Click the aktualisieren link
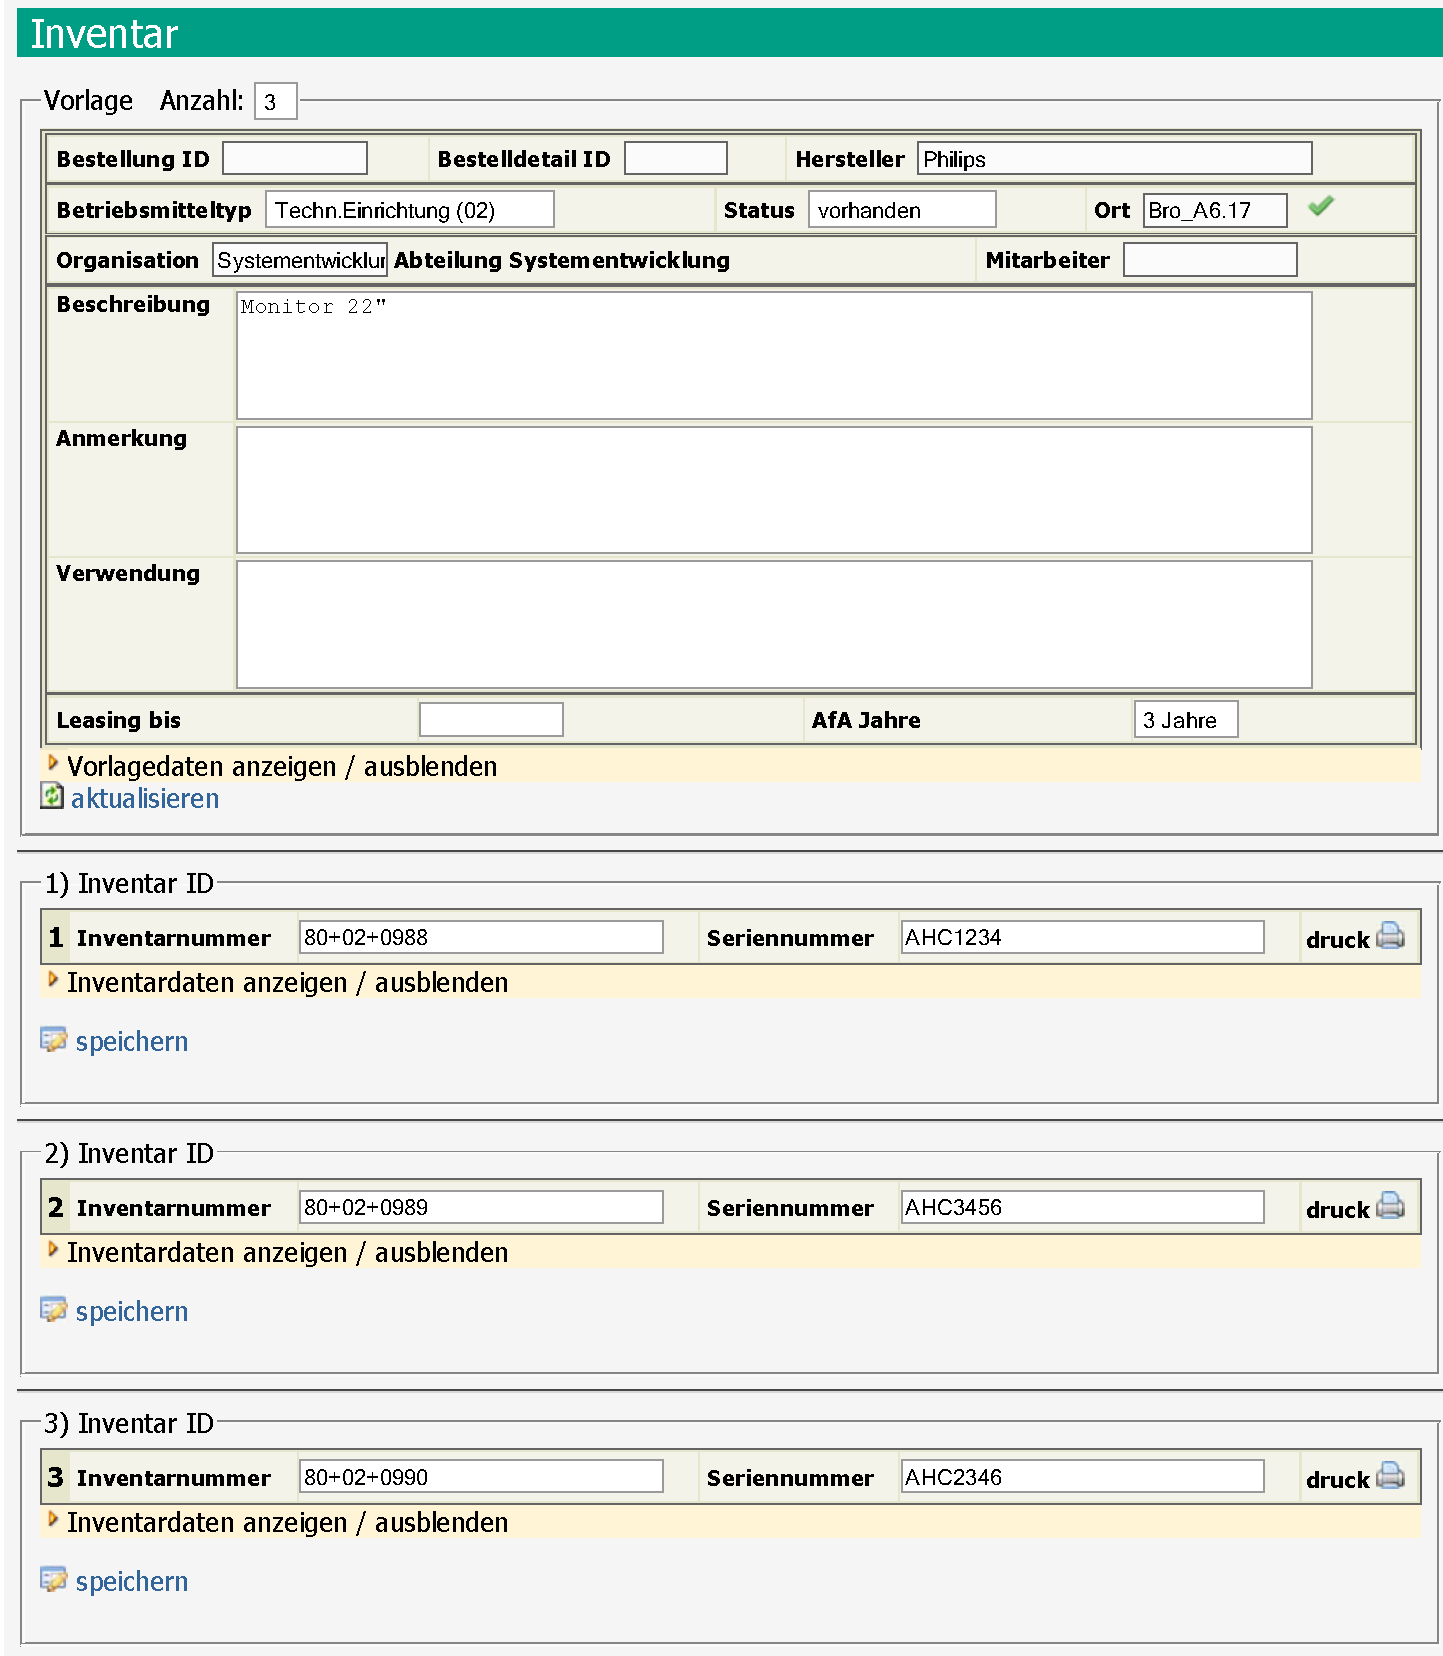1443x1656 pixels. click(145, 798)
